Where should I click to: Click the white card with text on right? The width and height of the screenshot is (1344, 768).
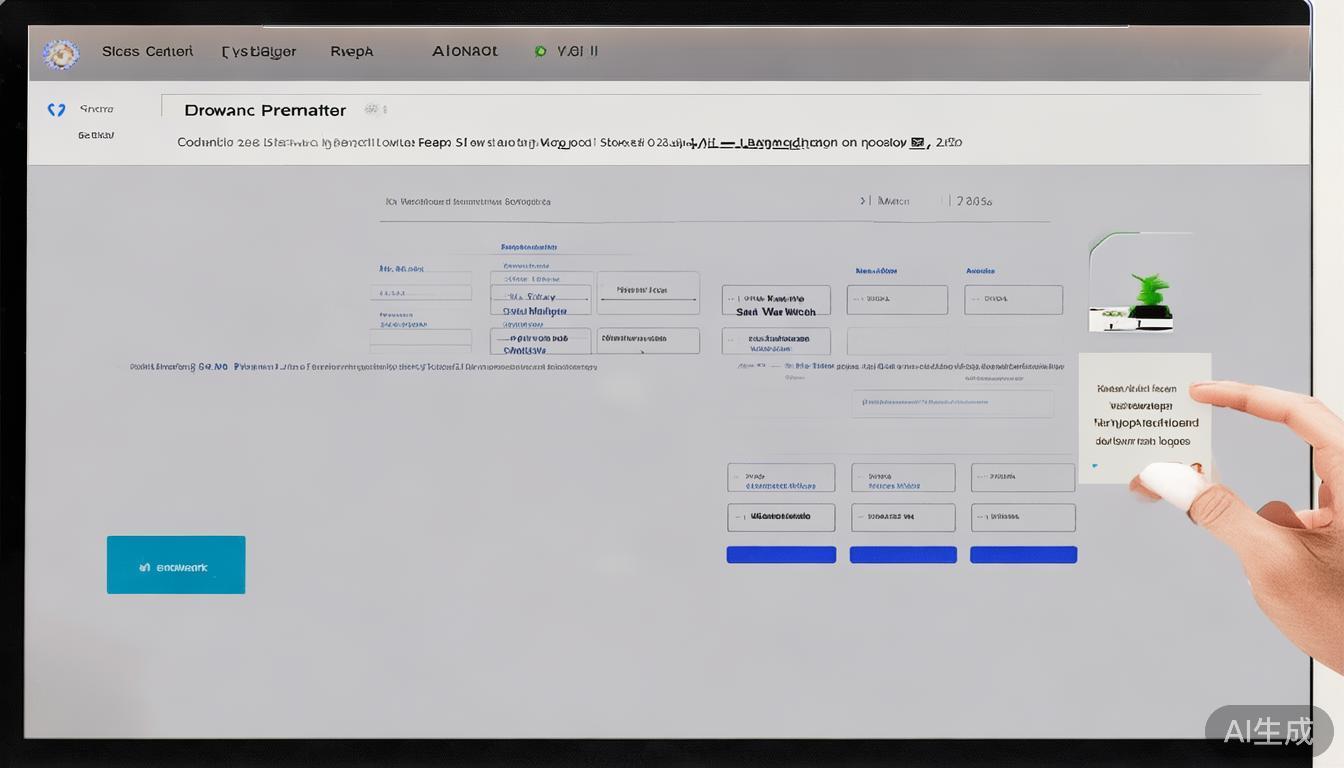[1144, 417]
